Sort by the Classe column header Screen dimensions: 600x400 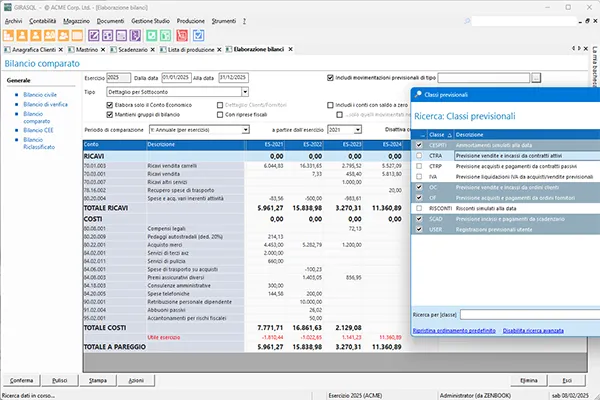(440, 135)
